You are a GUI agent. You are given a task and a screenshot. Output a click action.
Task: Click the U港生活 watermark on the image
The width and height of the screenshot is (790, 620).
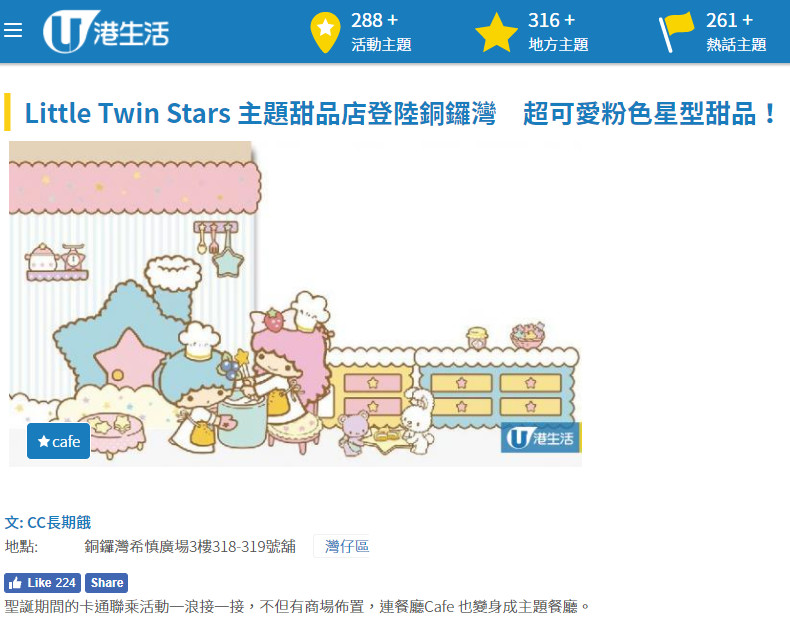(x=541, y=438)
